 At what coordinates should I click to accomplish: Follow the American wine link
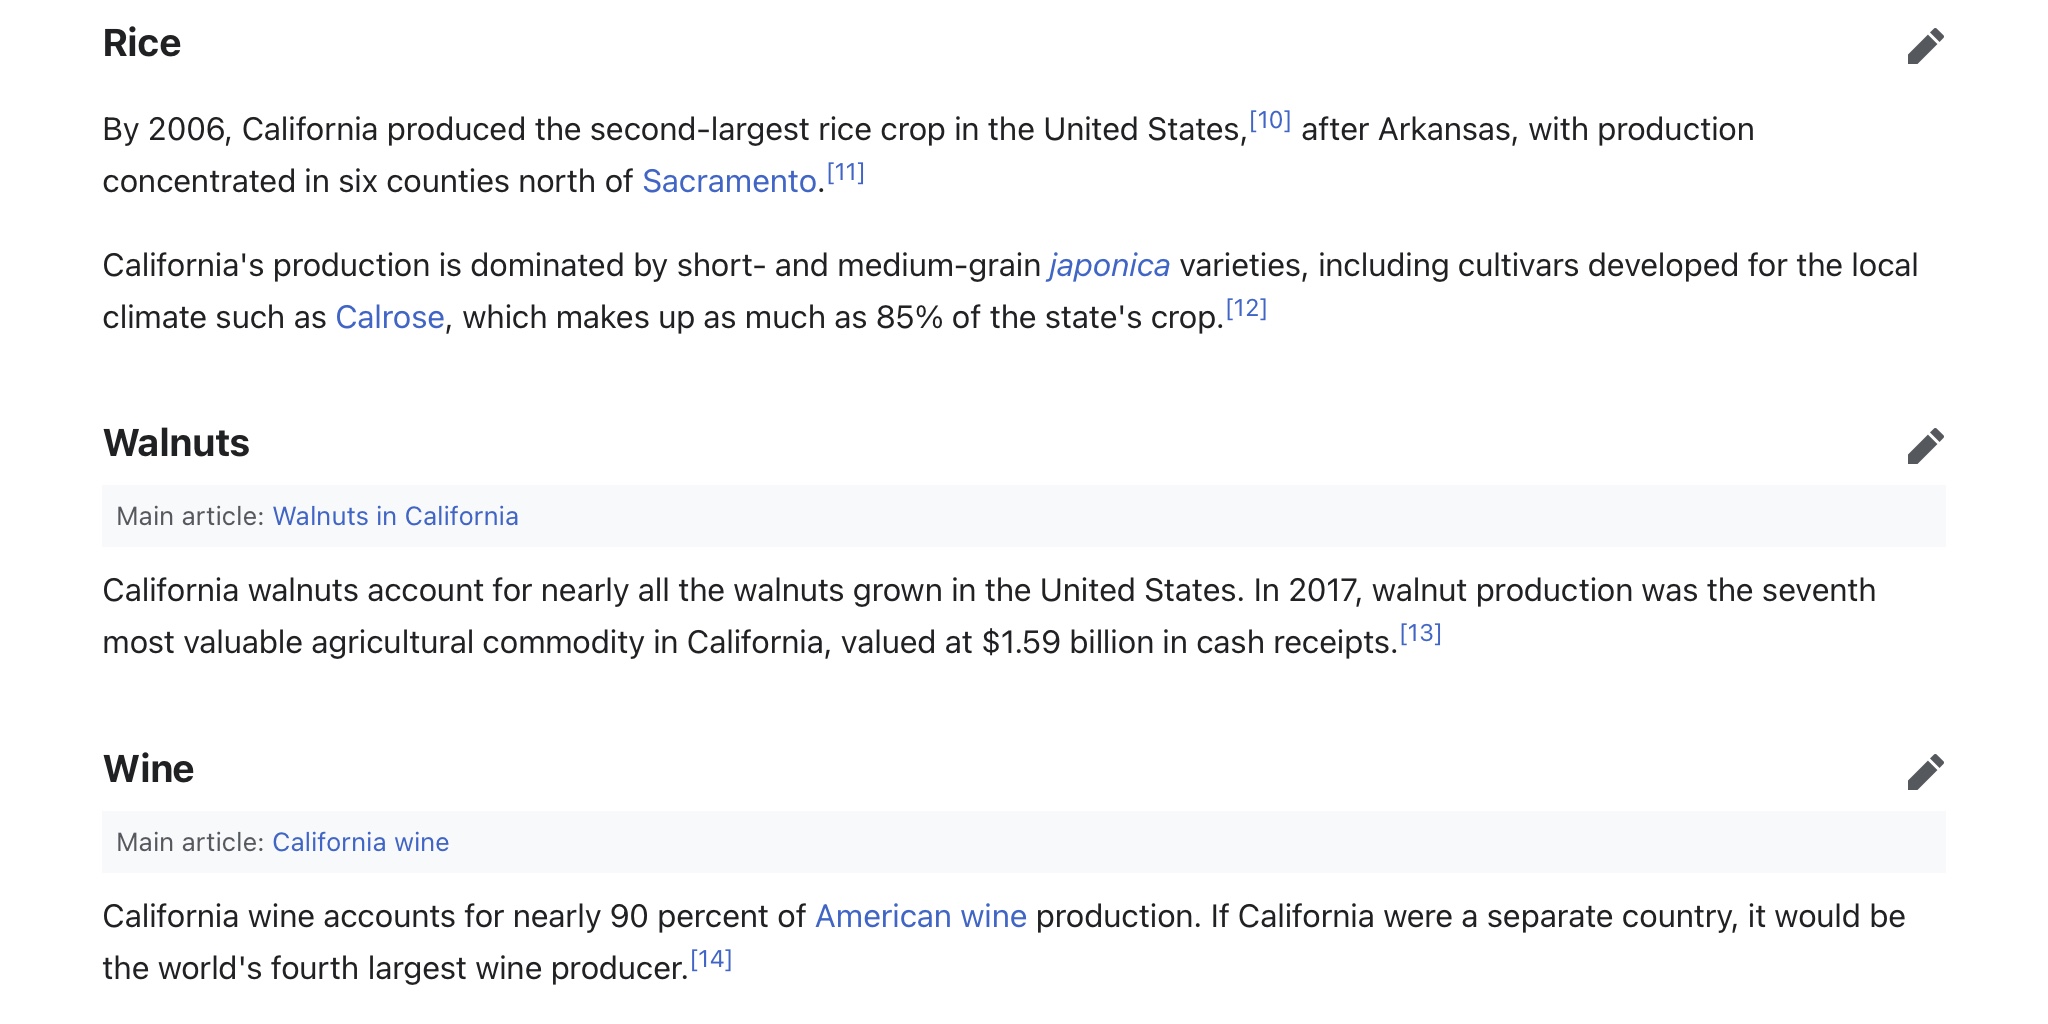click(921, 916)
